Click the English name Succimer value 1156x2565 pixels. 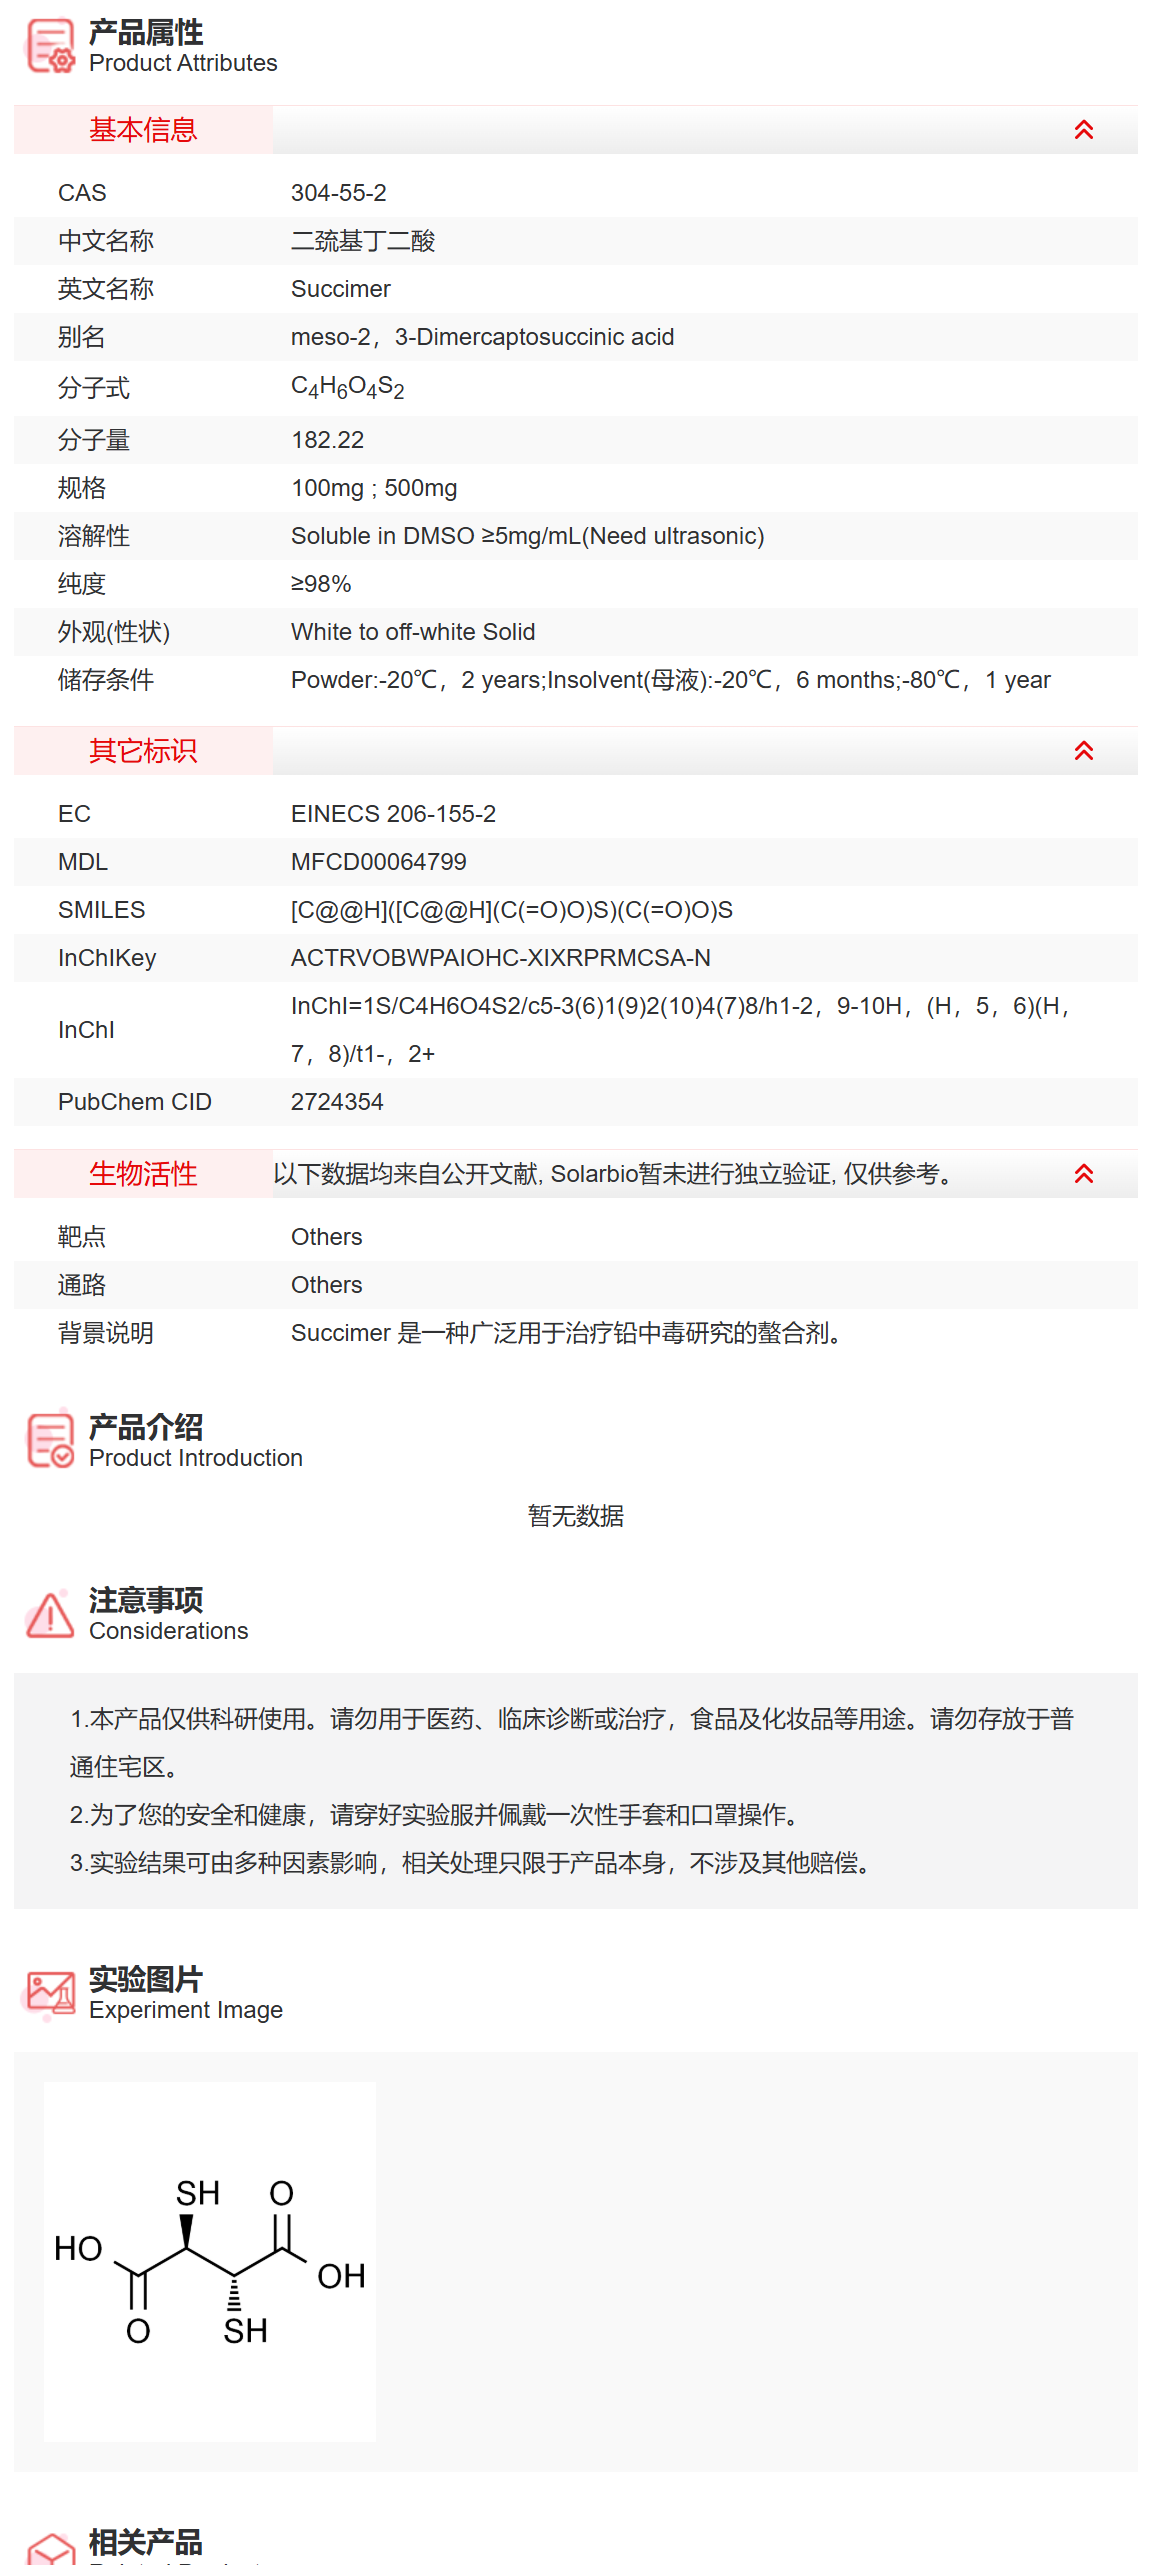(x=341, y=289)
